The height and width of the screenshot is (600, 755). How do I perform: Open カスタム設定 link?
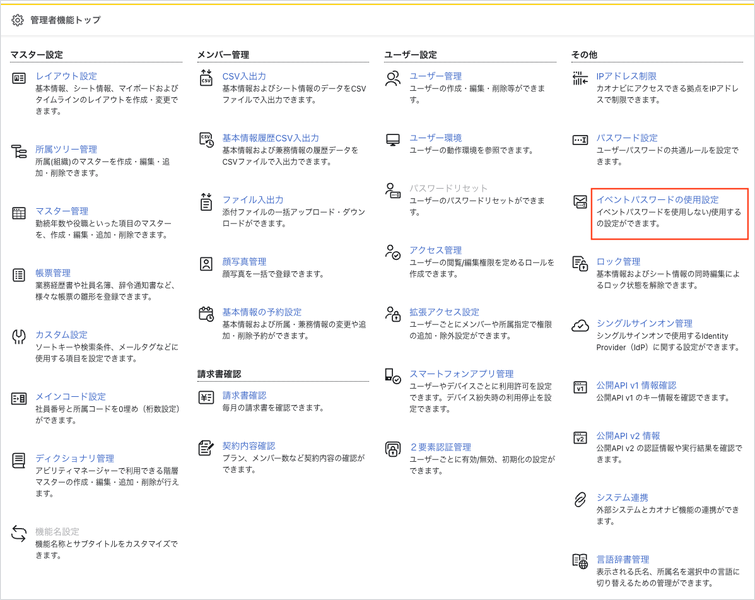point(62,335)
